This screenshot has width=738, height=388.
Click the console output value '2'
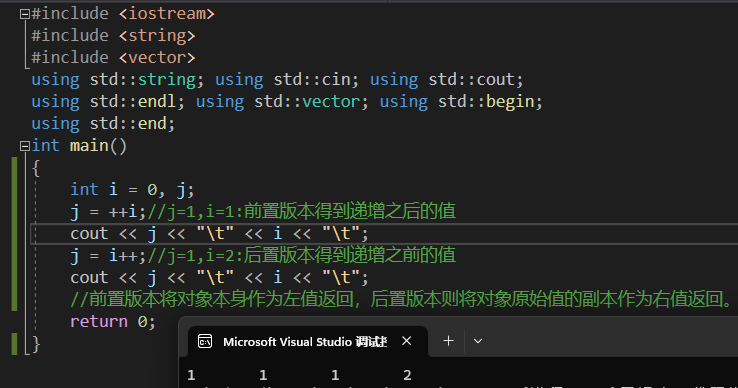pos(407,375)
